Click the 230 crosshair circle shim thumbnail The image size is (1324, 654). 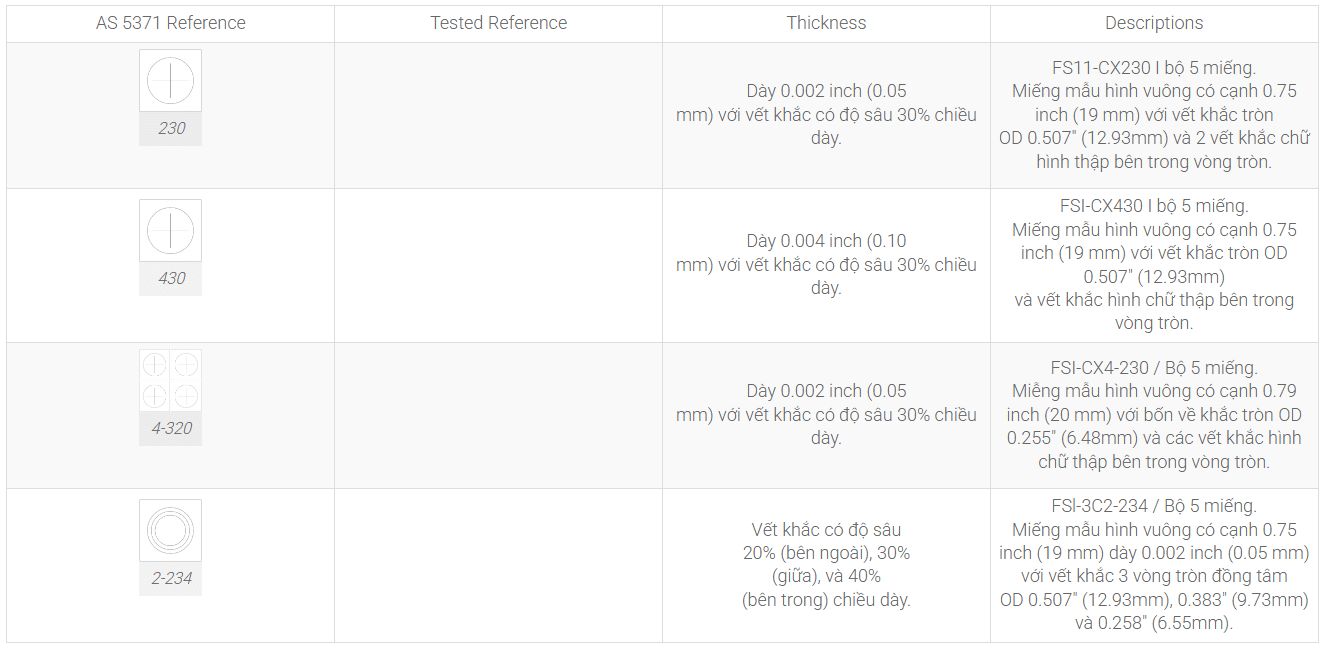tap(170, 80)
